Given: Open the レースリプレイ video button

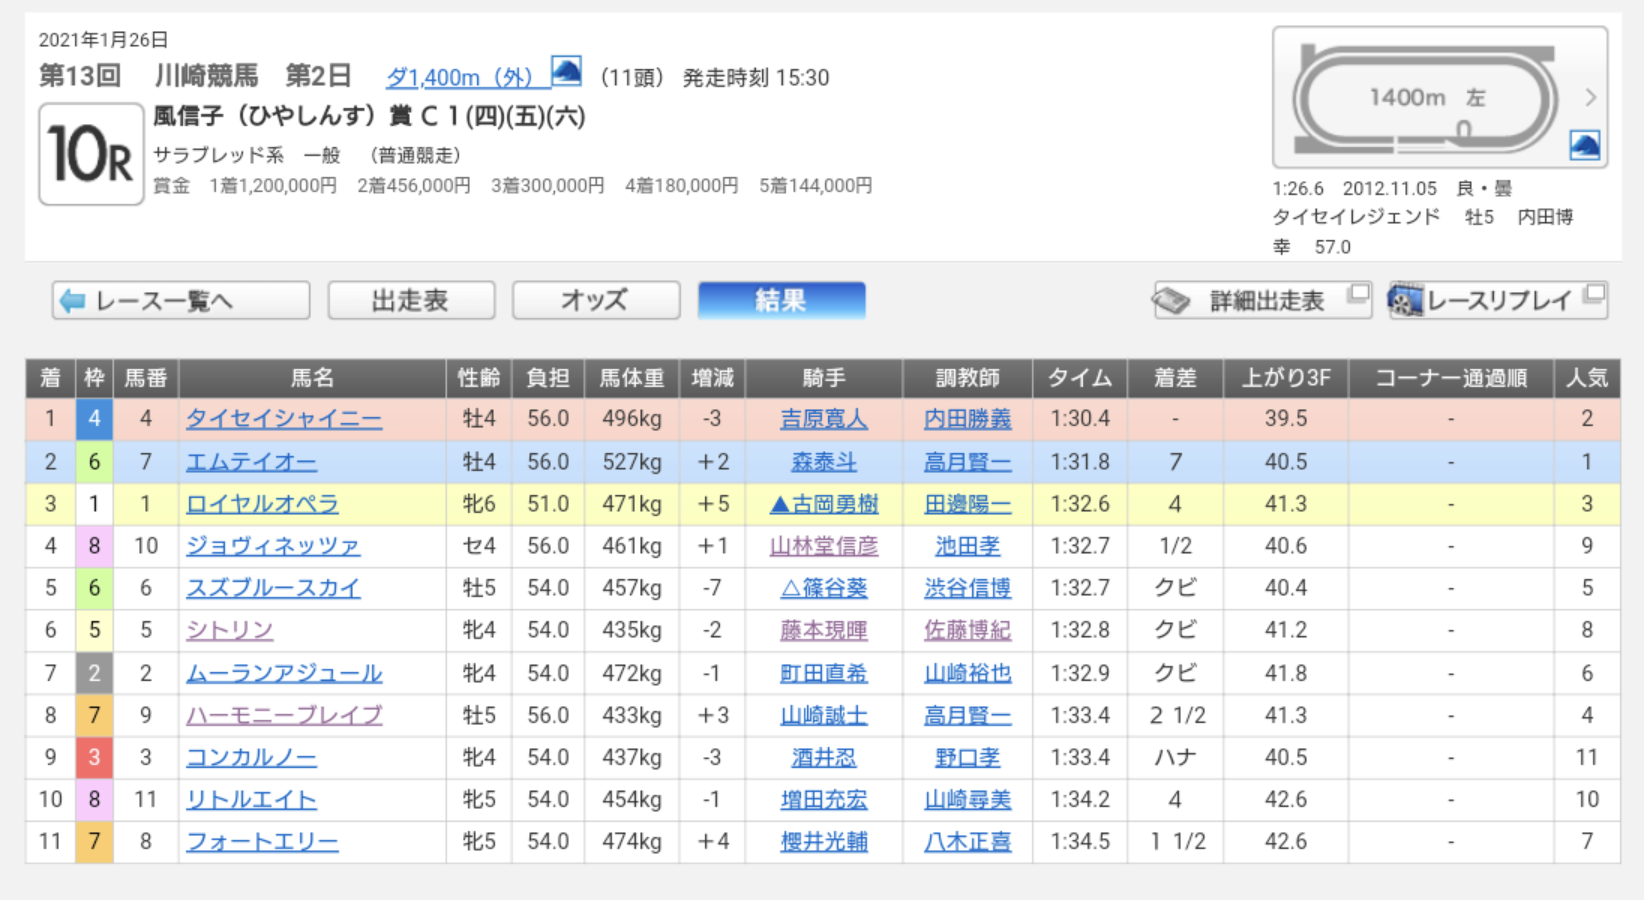Looking at the screenshot, I should (1497, 300).
